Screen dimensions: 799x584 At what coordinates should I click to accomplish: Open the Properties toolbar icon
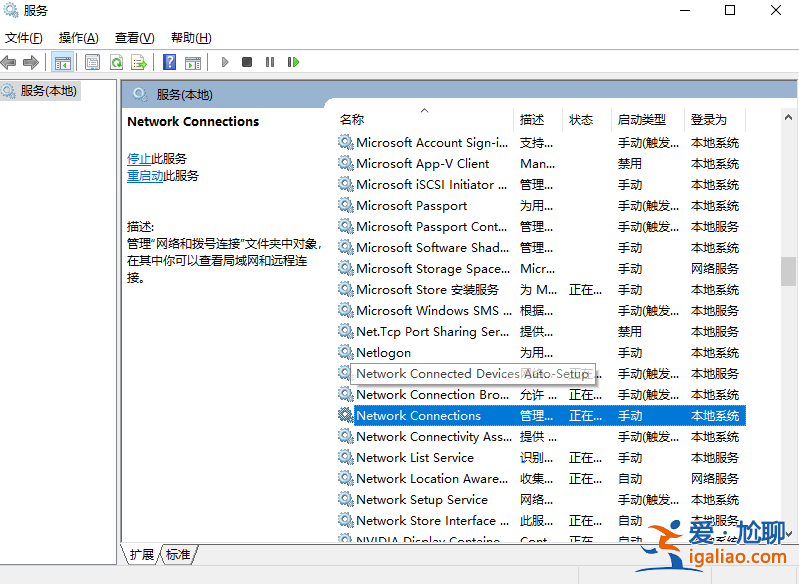(x=92, y=62)
